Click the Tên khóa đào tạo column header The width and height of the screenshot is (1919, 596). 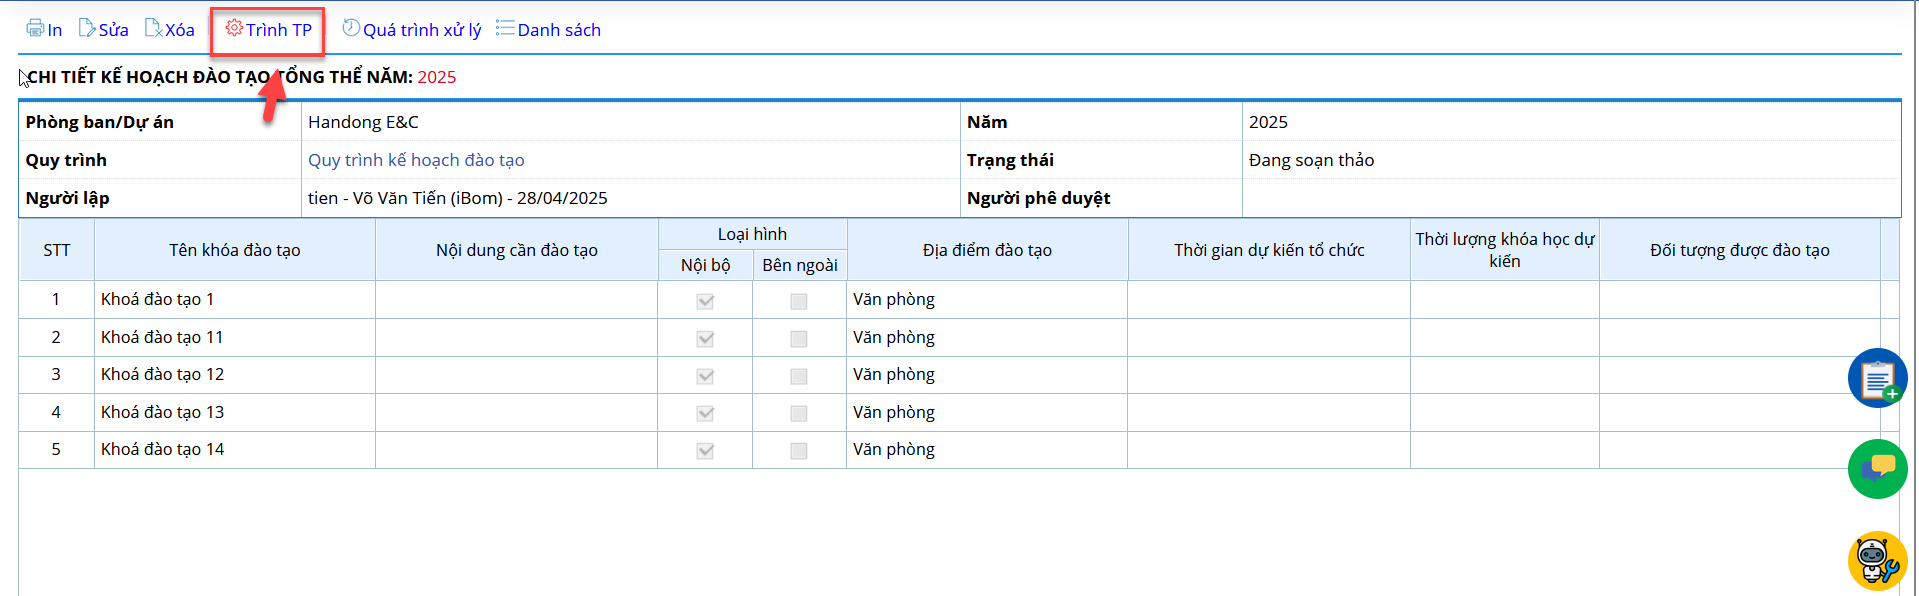tap(235, 250)
